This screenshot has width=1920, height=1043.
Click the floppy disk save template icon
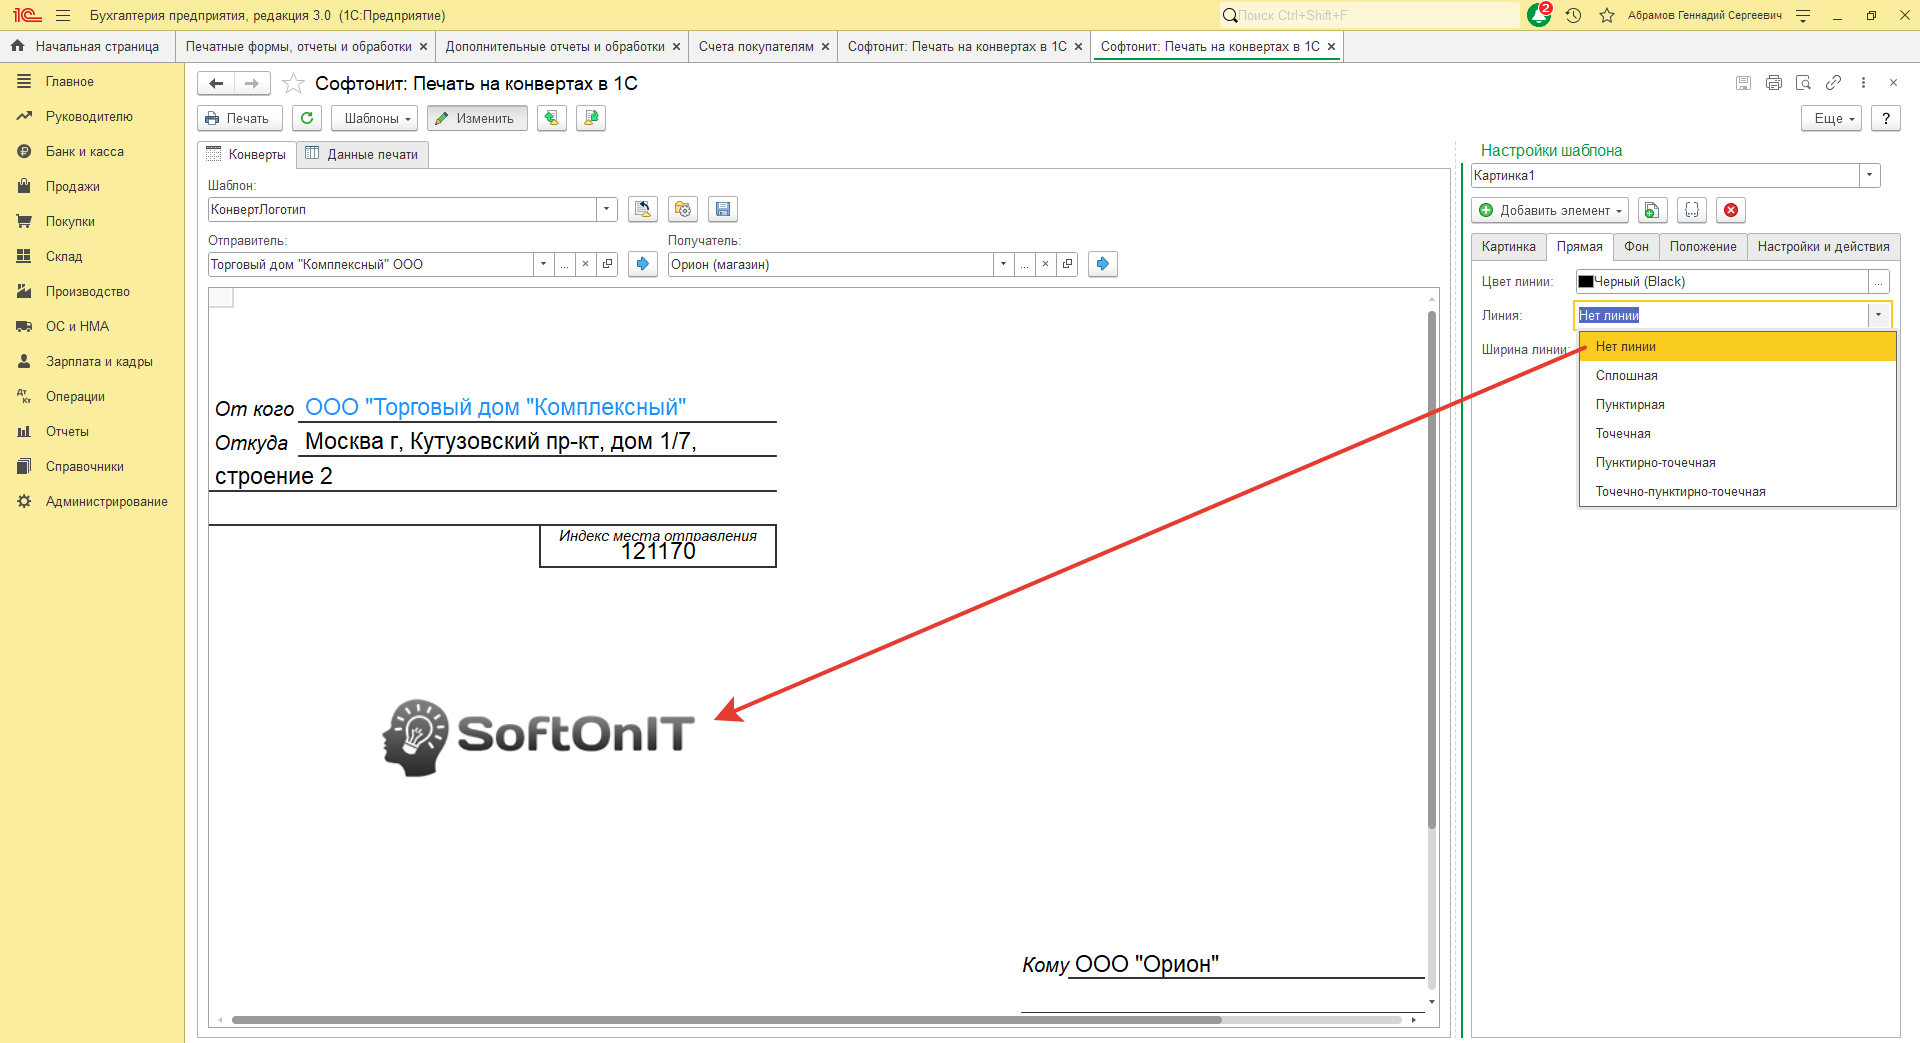point(723,209)
